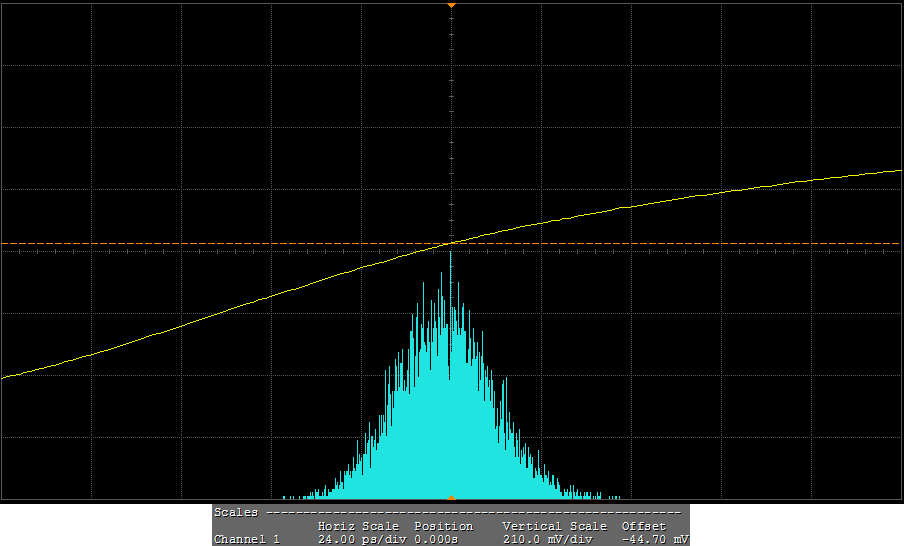This screenshot has width=904, height=546.
Task: Click the Vertical Scale column header
Action: pos(554,526)
